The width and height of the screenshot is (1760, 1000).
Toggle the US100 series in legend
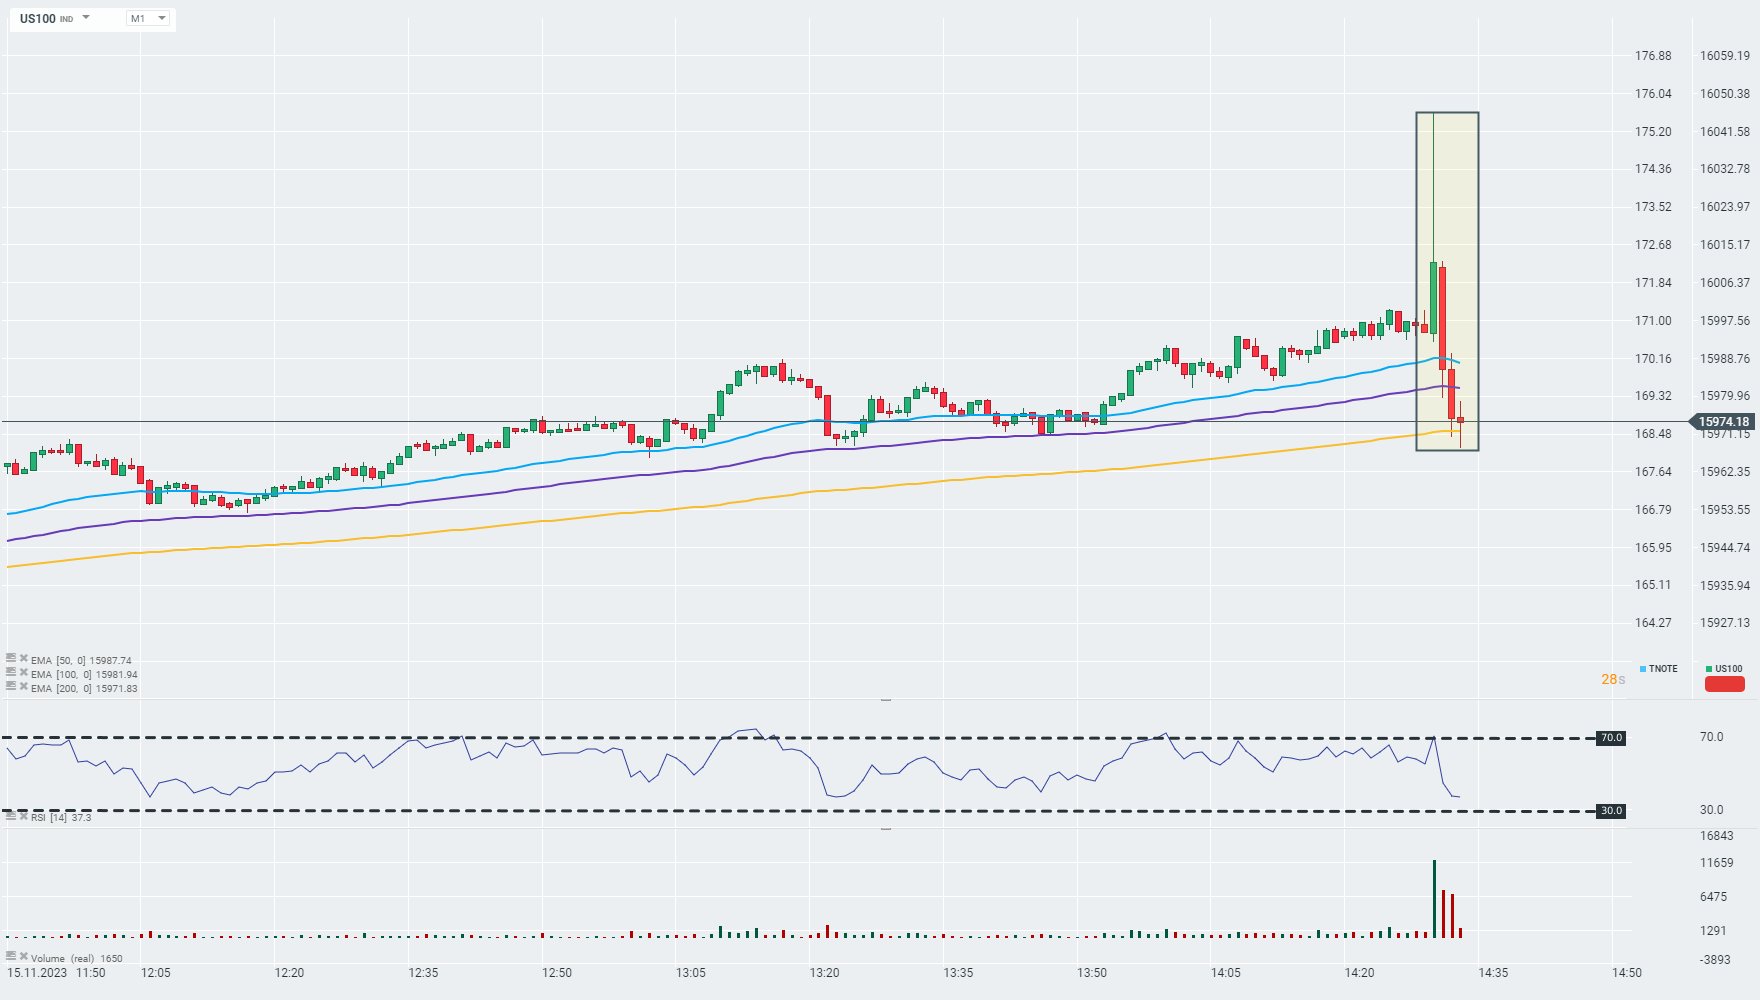pyautogui.click(x=1724, y=669)
